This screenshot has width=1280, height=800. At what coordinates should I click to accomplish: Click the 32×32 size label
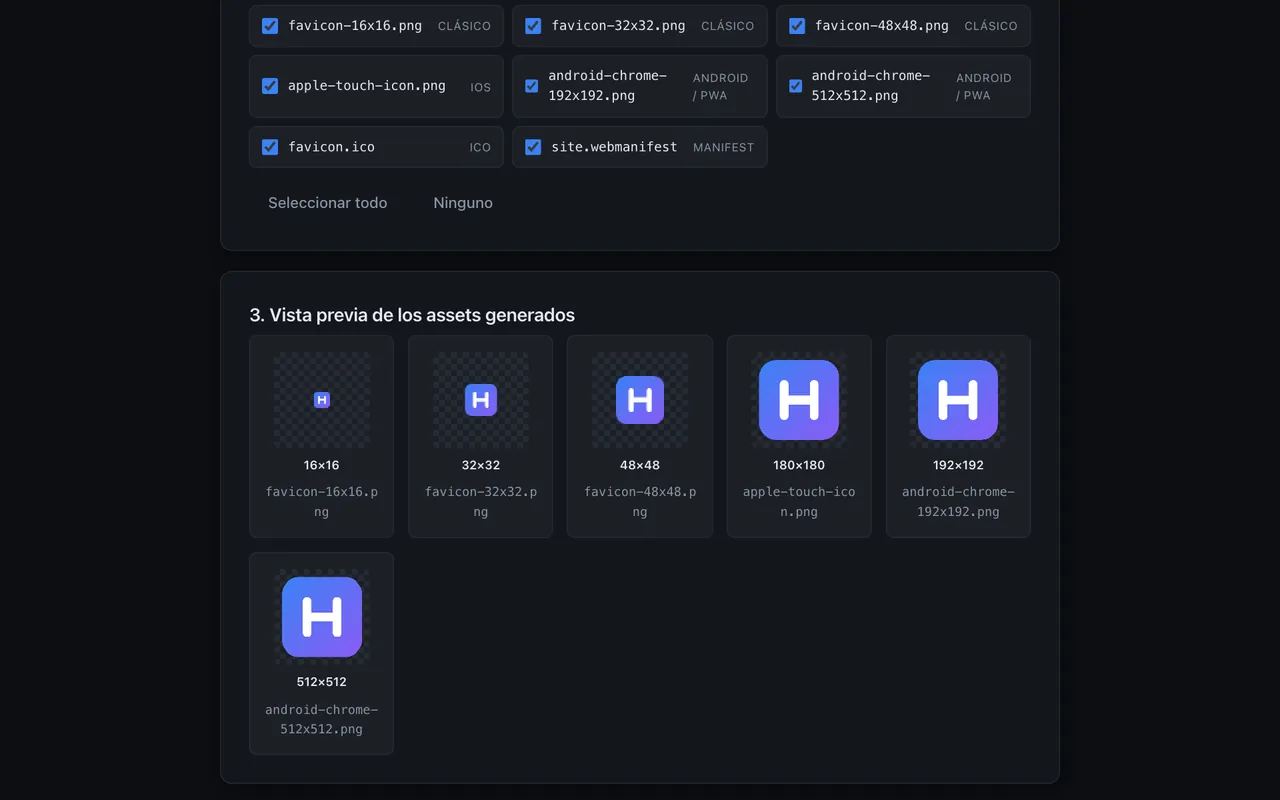pyautogui.click(x=481, y=465)
